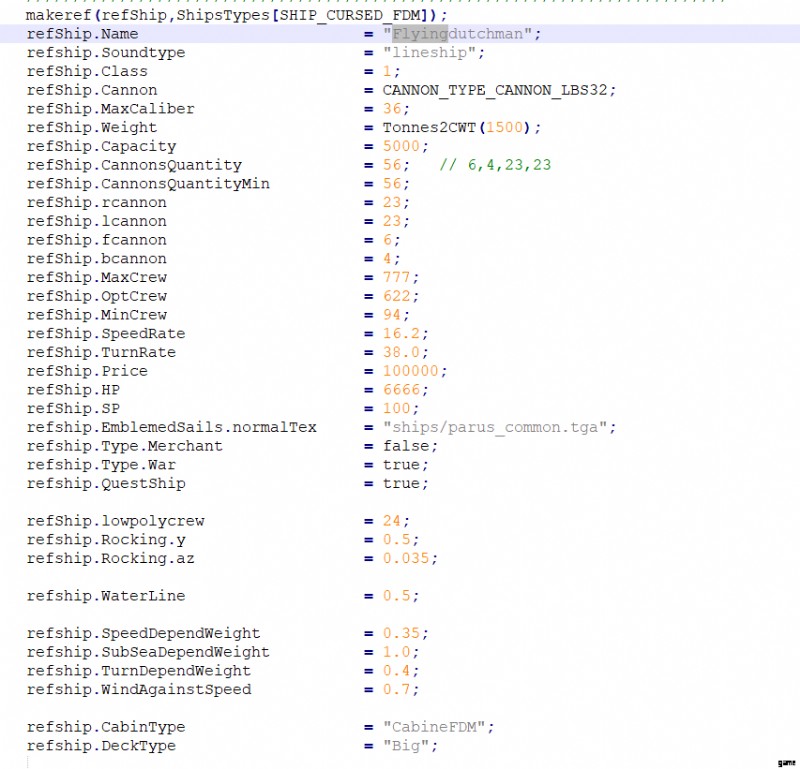
Task: Click the "ships/parus_common.tga" texture path string
Action: 495,427
